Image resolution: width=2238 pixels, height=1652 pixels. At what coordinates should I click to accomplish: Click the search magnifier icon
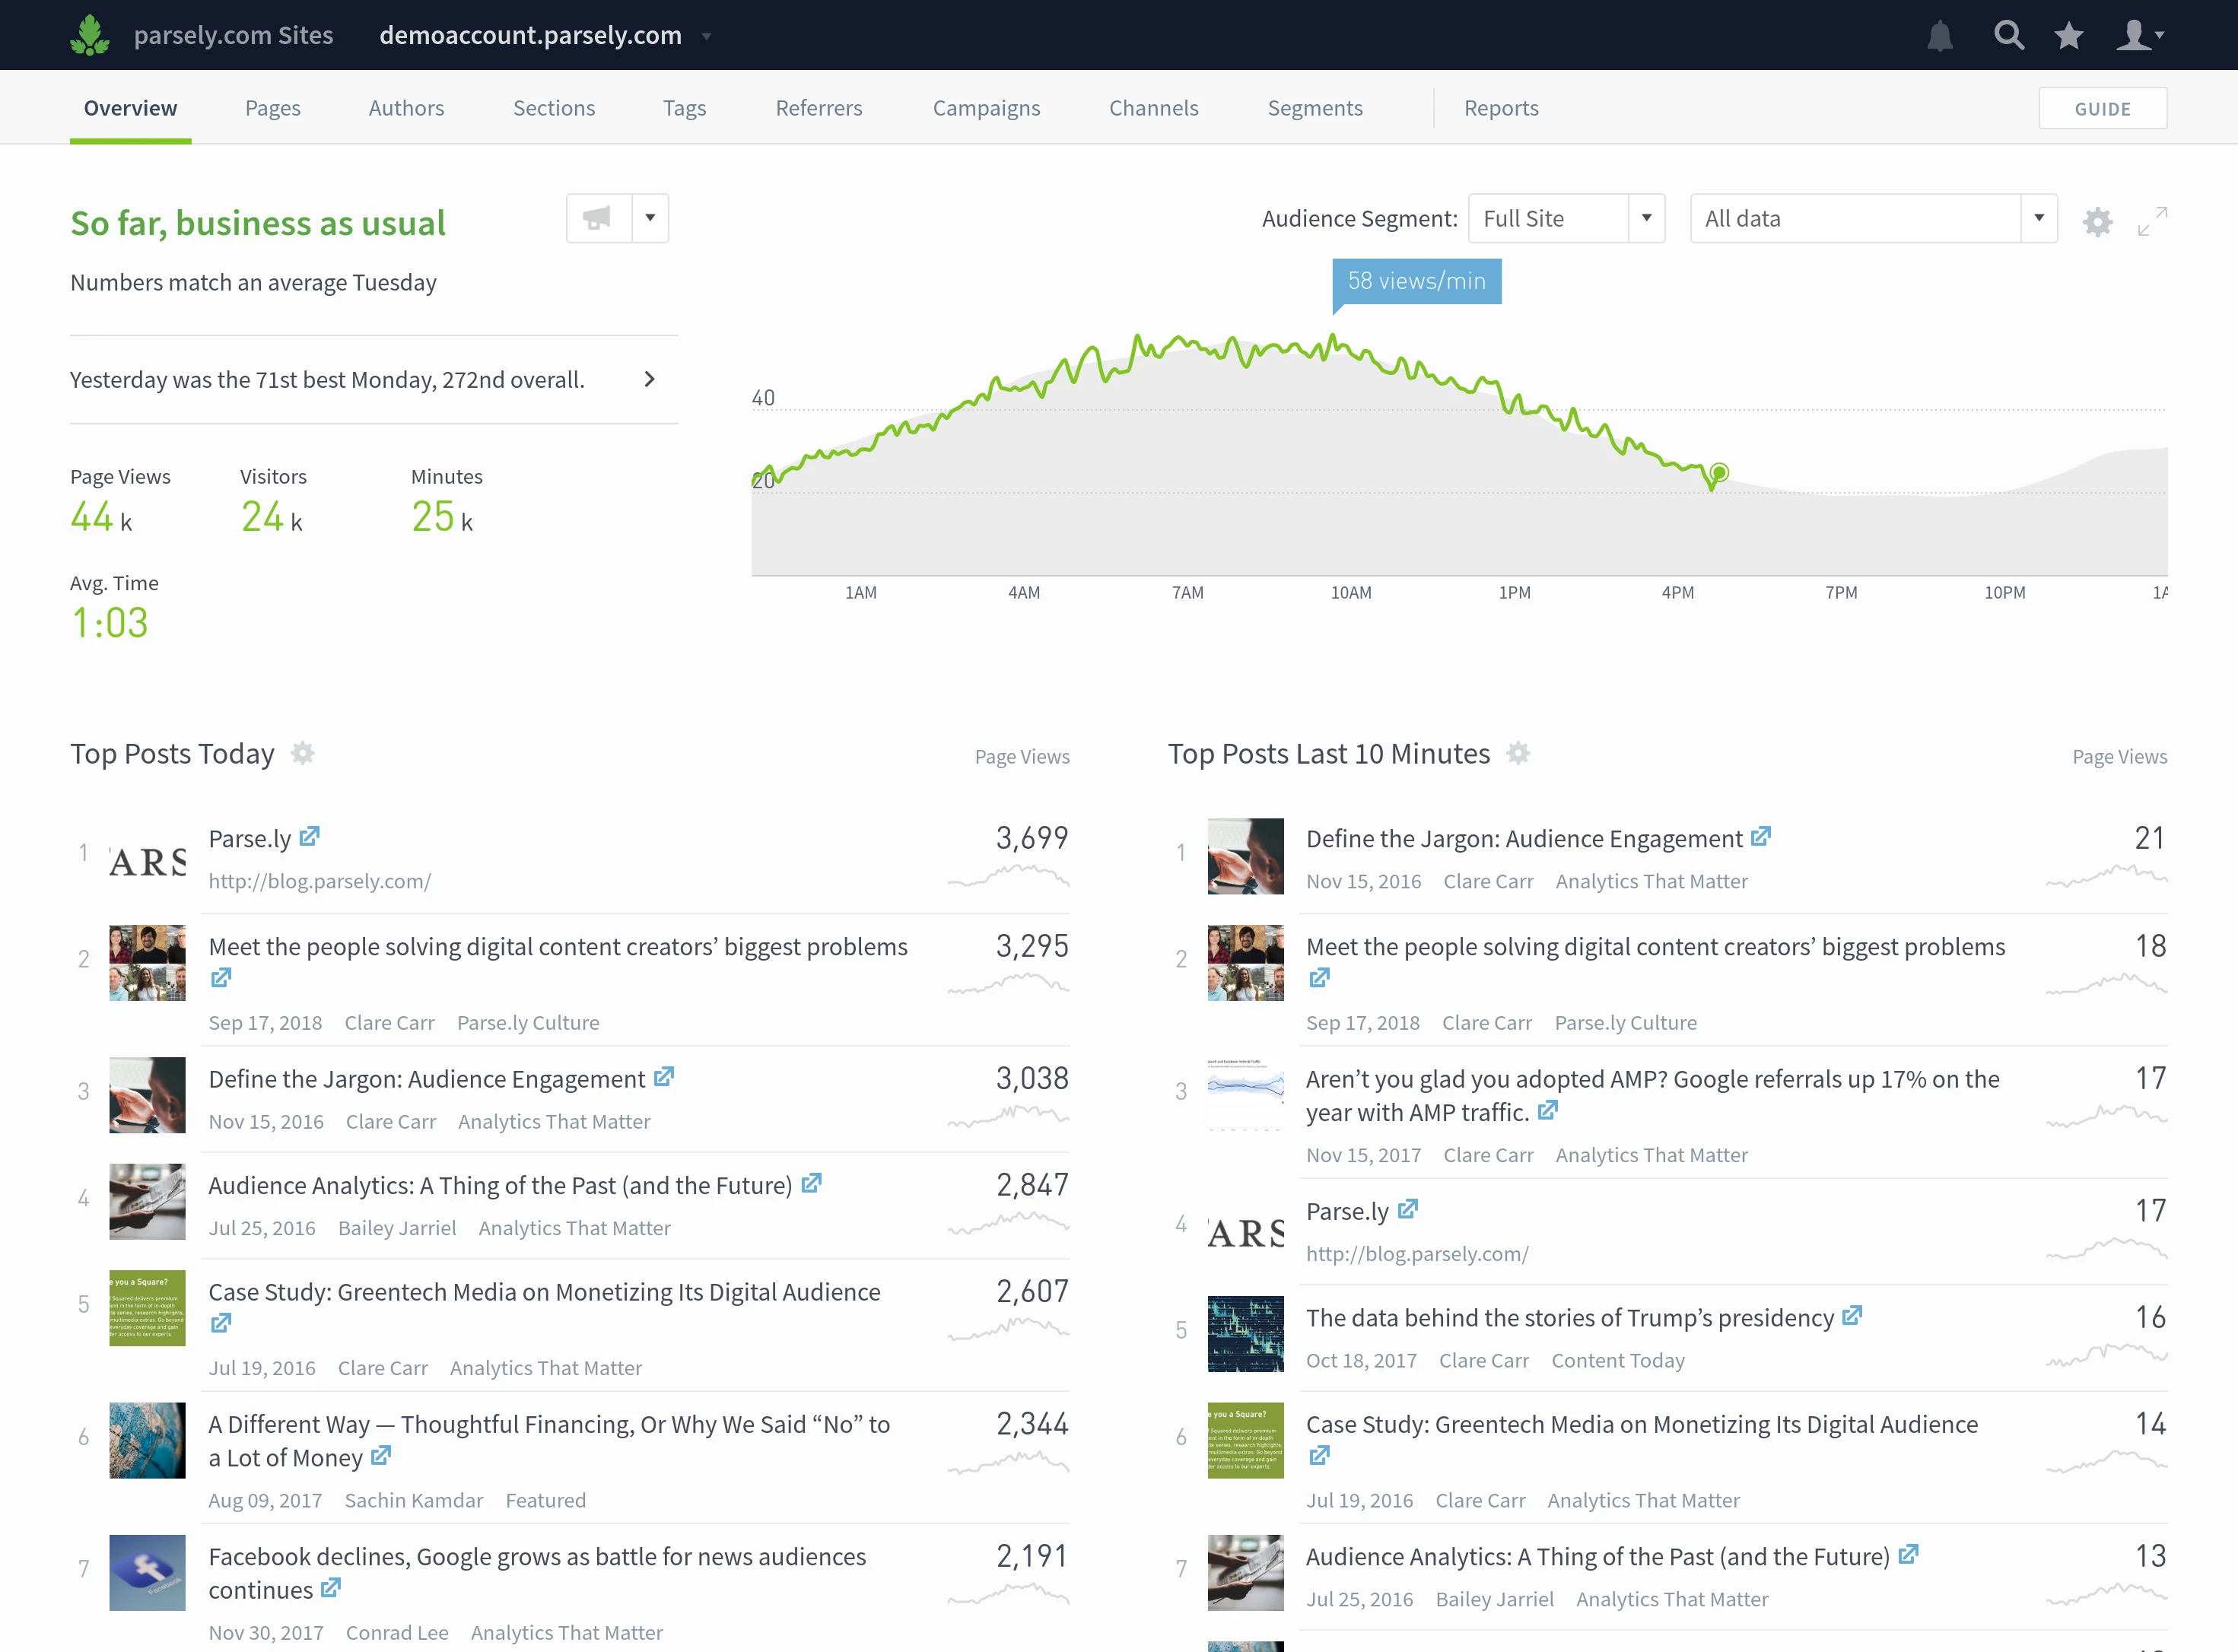(2008, 36)
